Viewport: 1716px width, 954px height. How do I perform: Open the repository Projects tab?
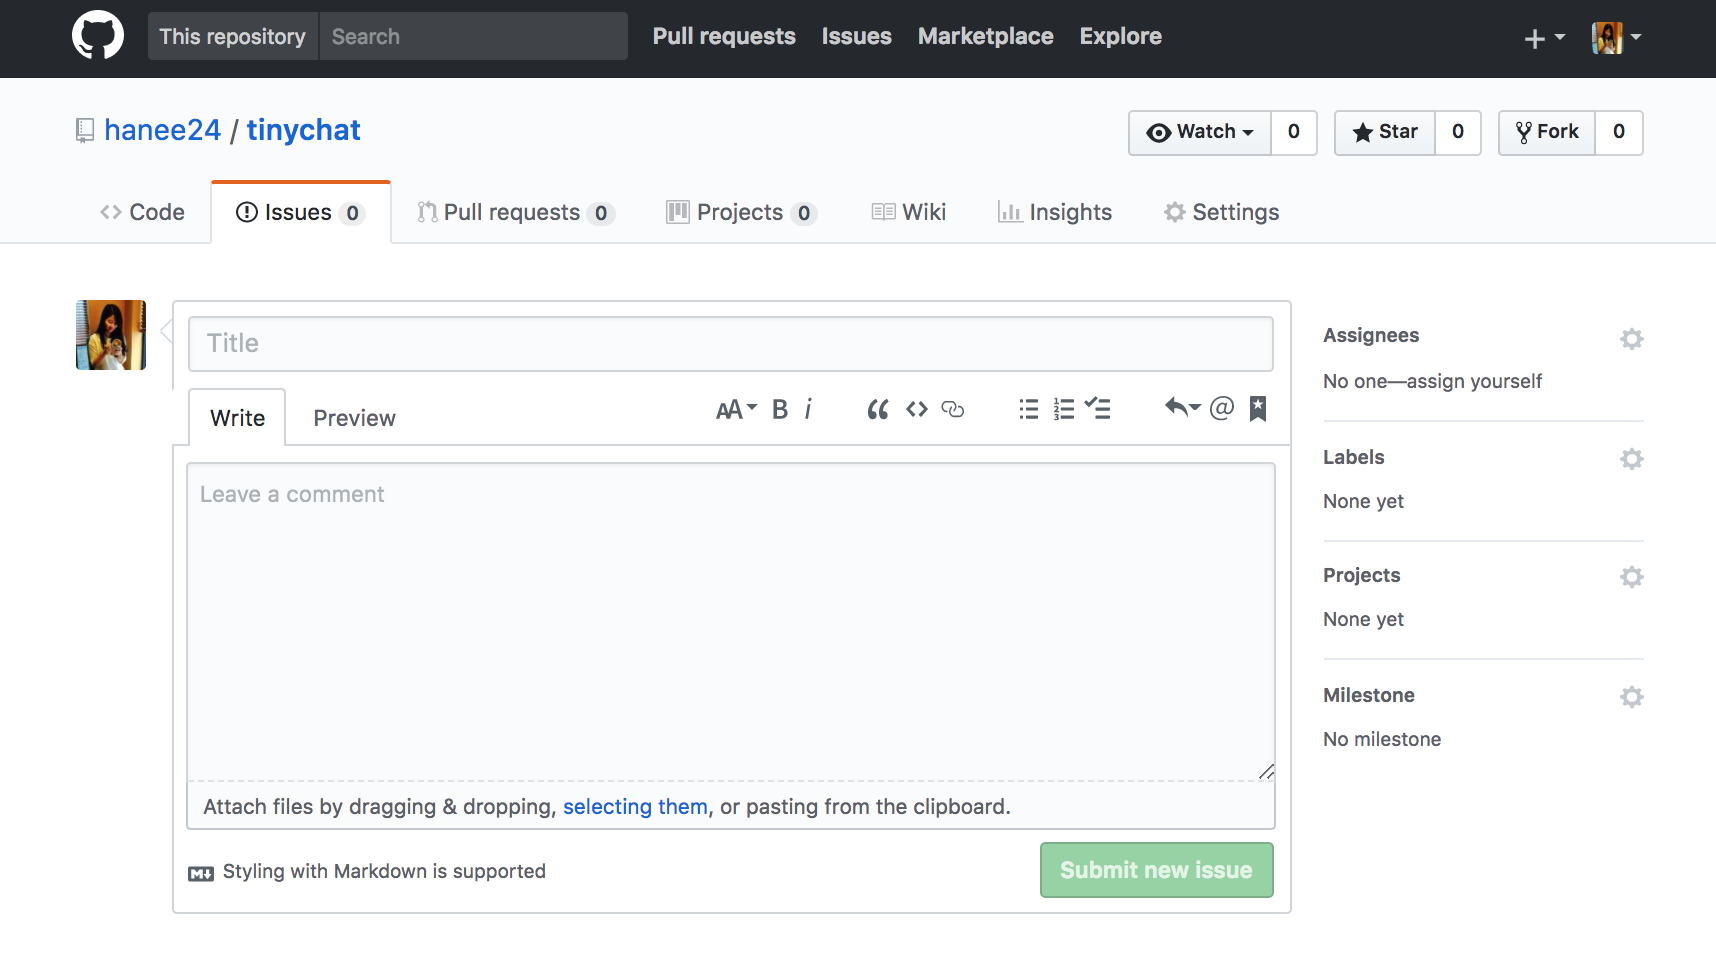741,212
